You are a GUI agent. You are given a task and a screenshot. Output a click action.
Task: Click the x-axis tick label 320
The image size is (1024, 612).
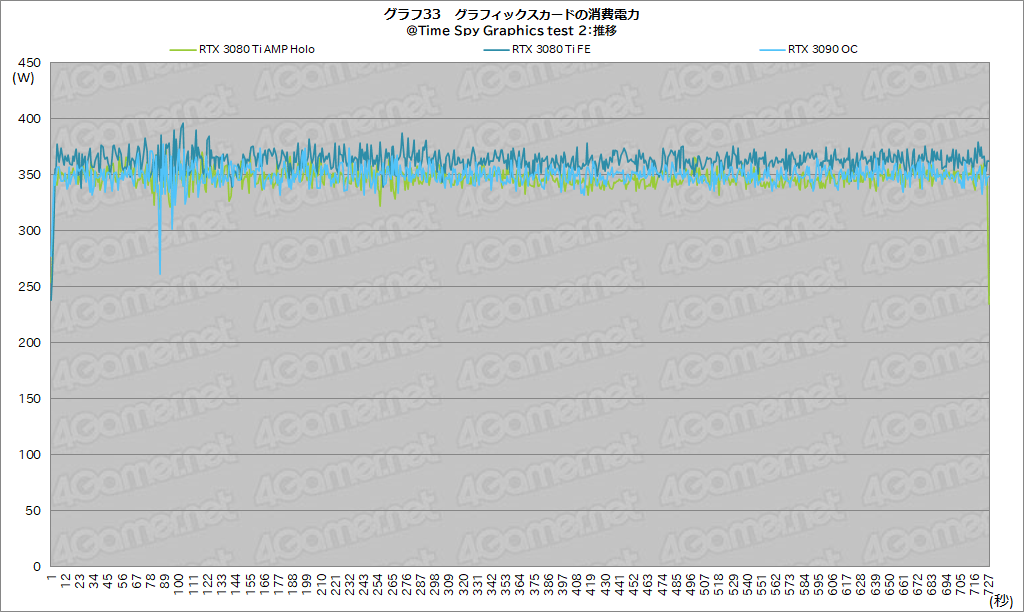pyautogui.click(x=463, y=584)
